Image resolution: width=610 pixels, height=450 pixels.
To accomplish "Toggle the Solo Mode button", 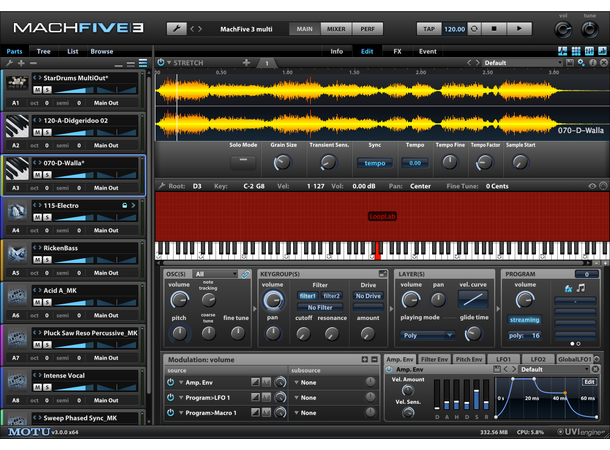I will tap(243, 162).
